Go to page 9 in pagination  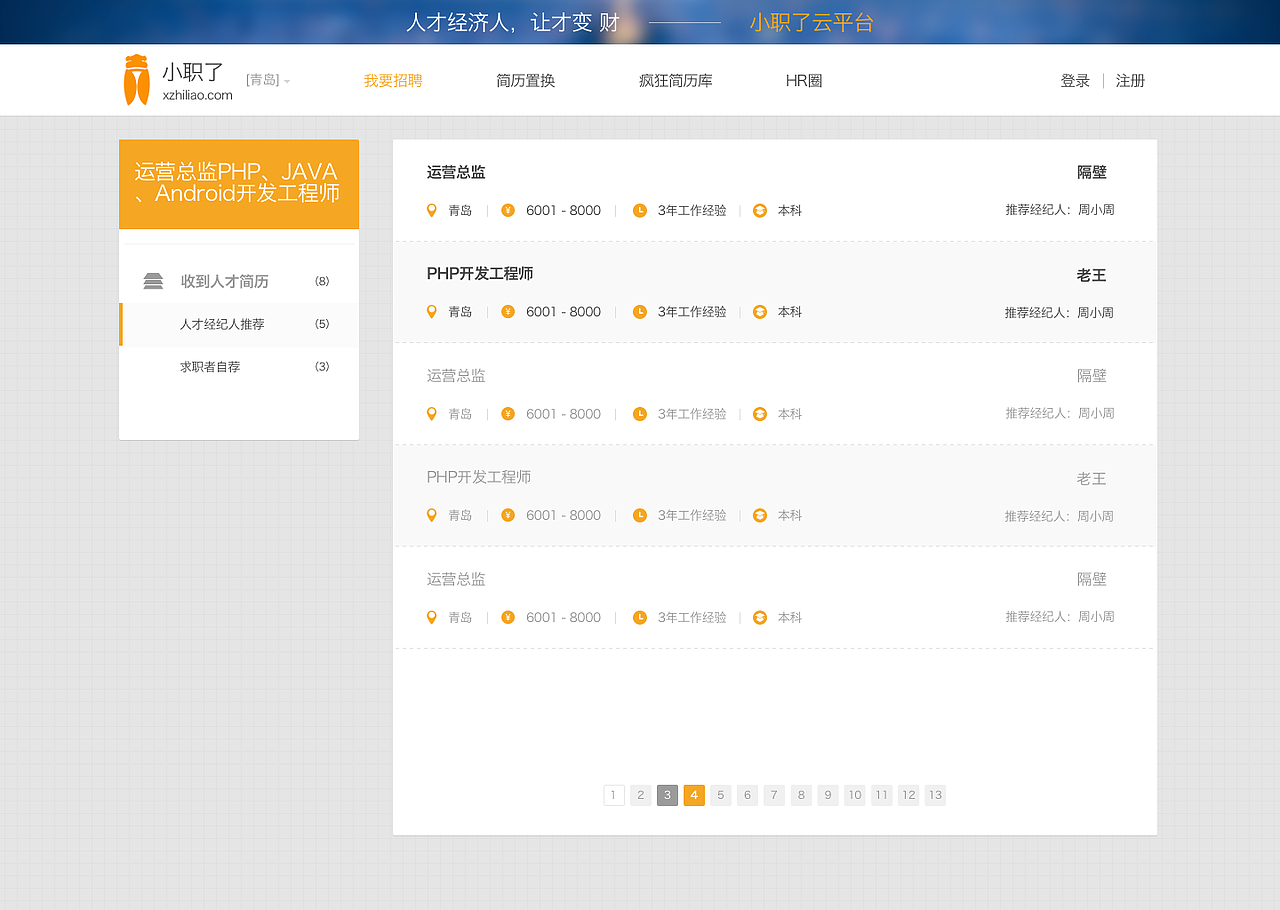828,795
